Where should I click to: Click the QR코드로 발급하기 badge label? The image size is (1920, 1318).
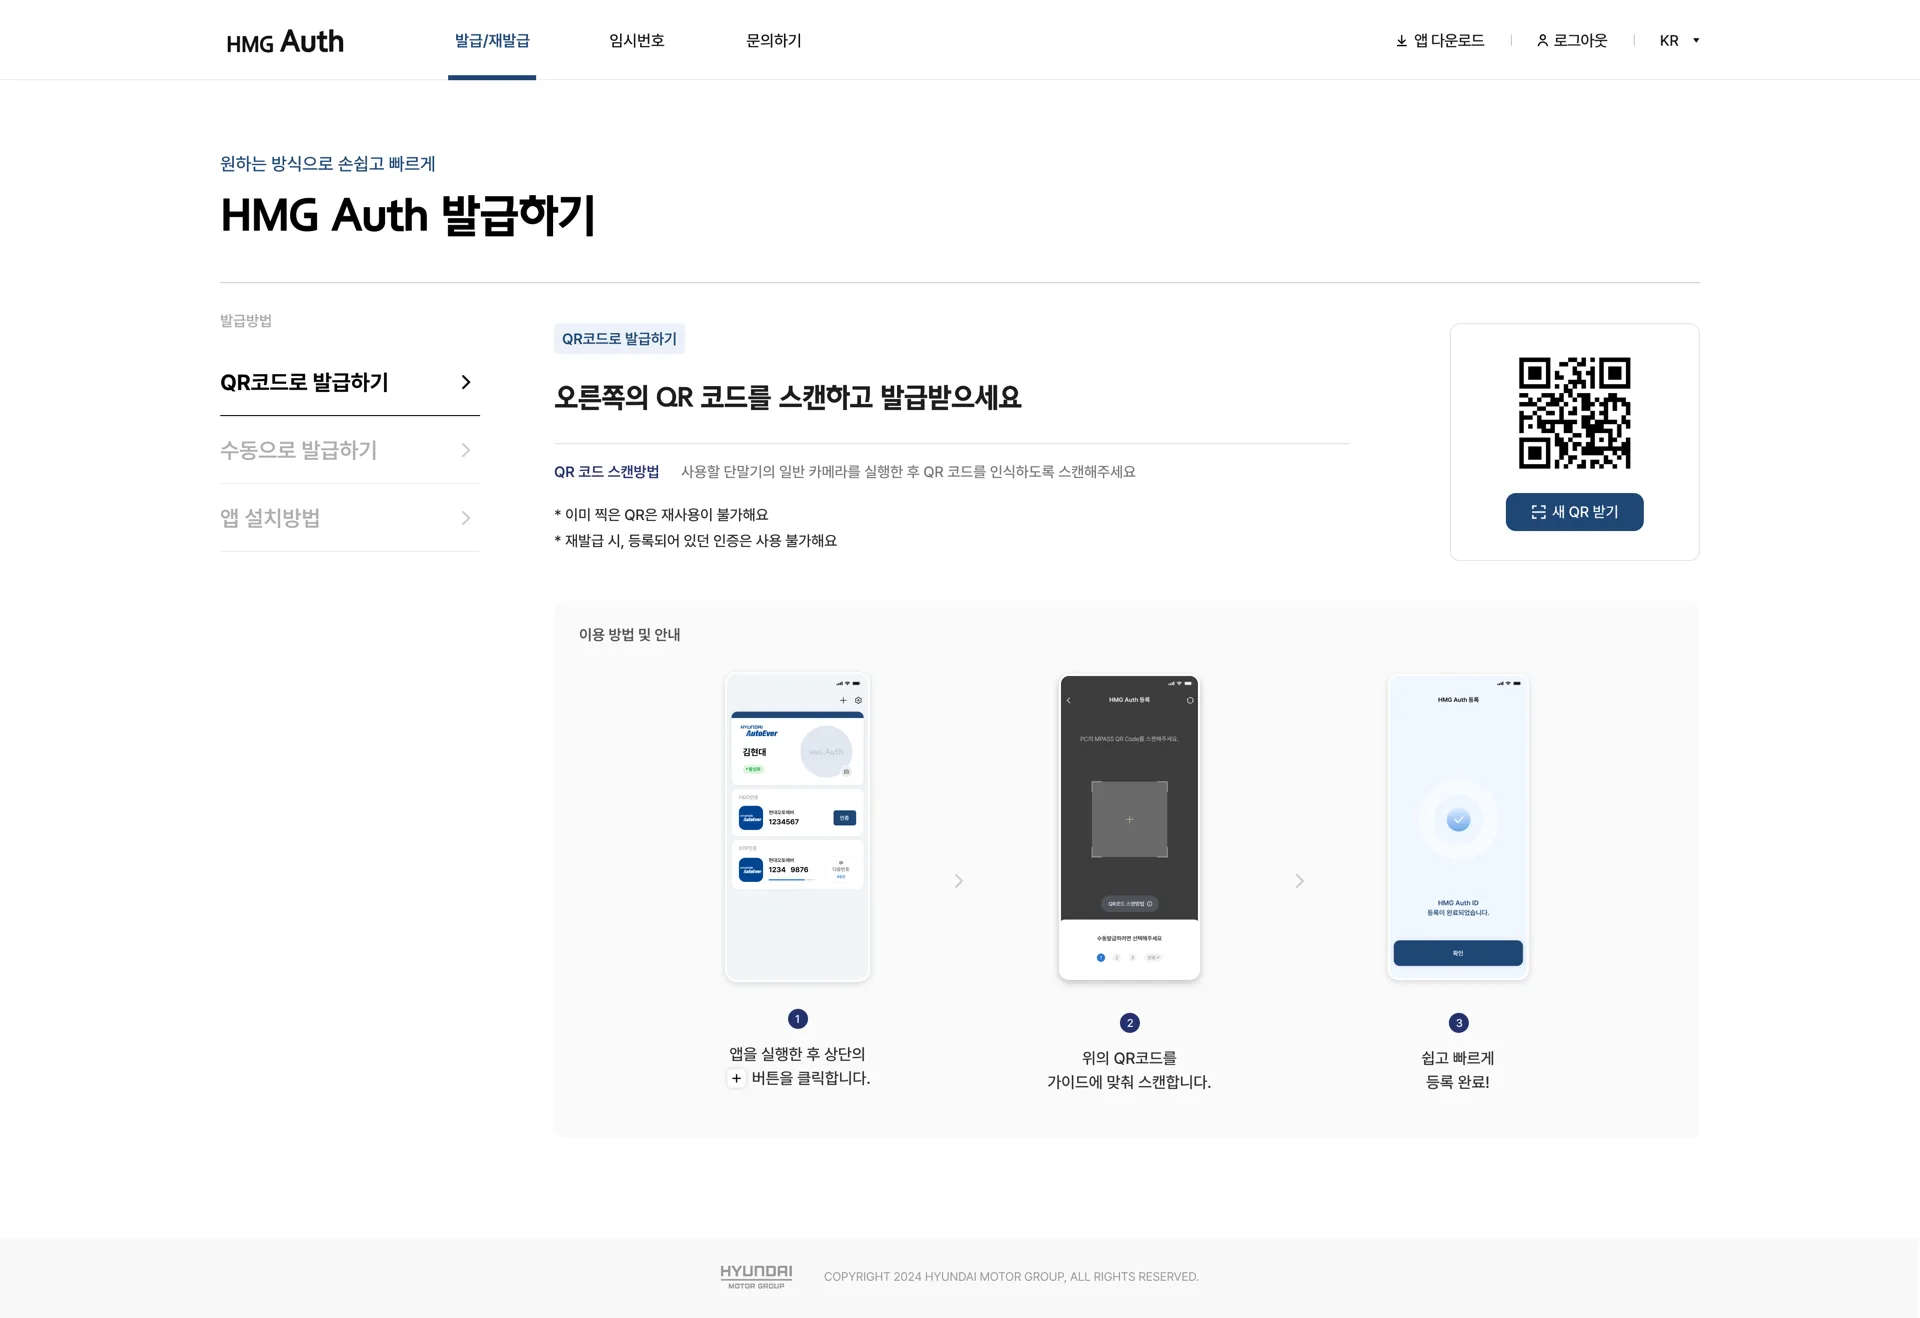coord(619,339)
